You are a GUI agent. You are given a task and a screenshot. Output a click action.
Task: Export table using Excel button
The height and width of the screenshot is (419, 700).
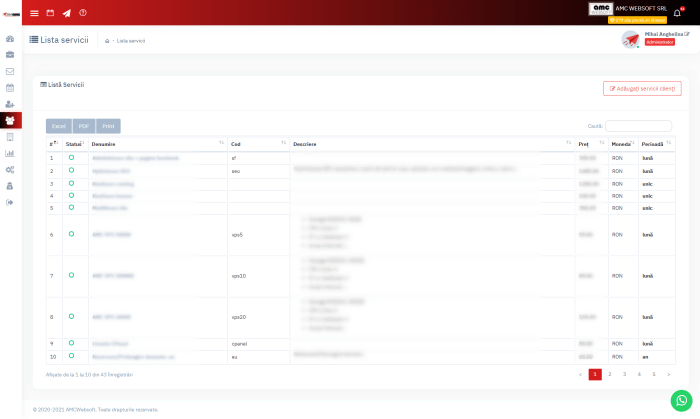tap(58, 126)
